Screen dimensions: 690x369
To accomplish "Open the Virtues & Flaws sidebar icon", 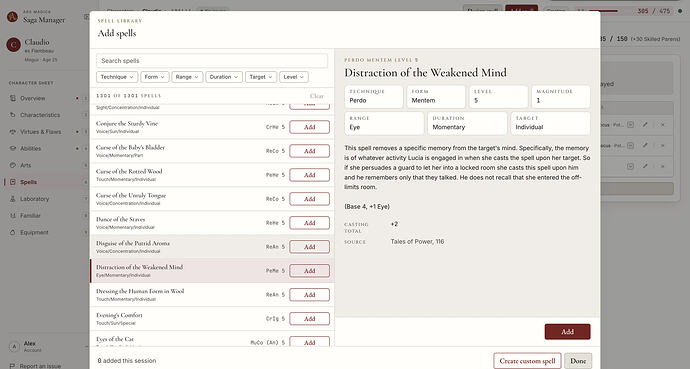I will (x=13, y=132).
